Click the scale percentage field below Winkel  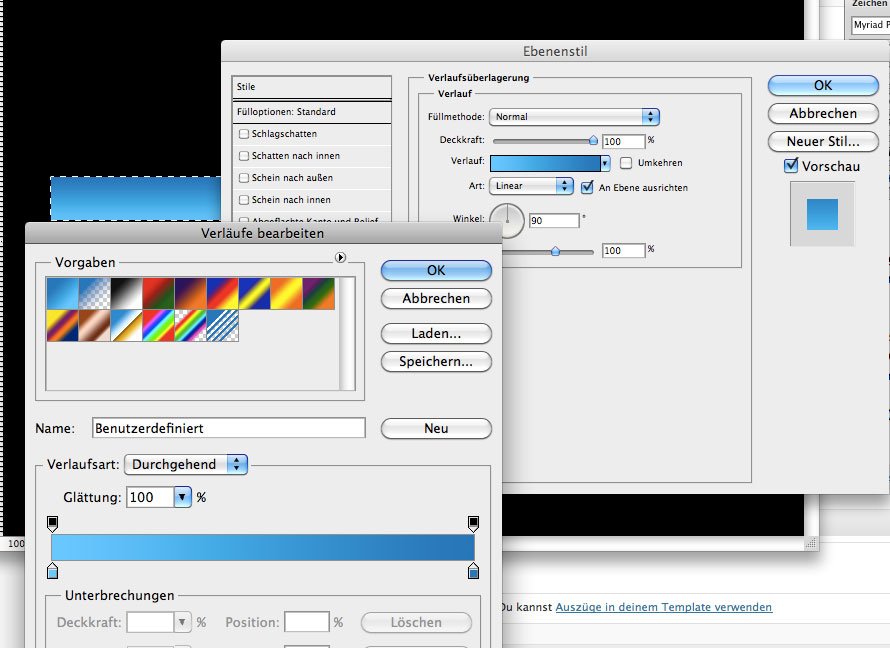coord(624,250)
